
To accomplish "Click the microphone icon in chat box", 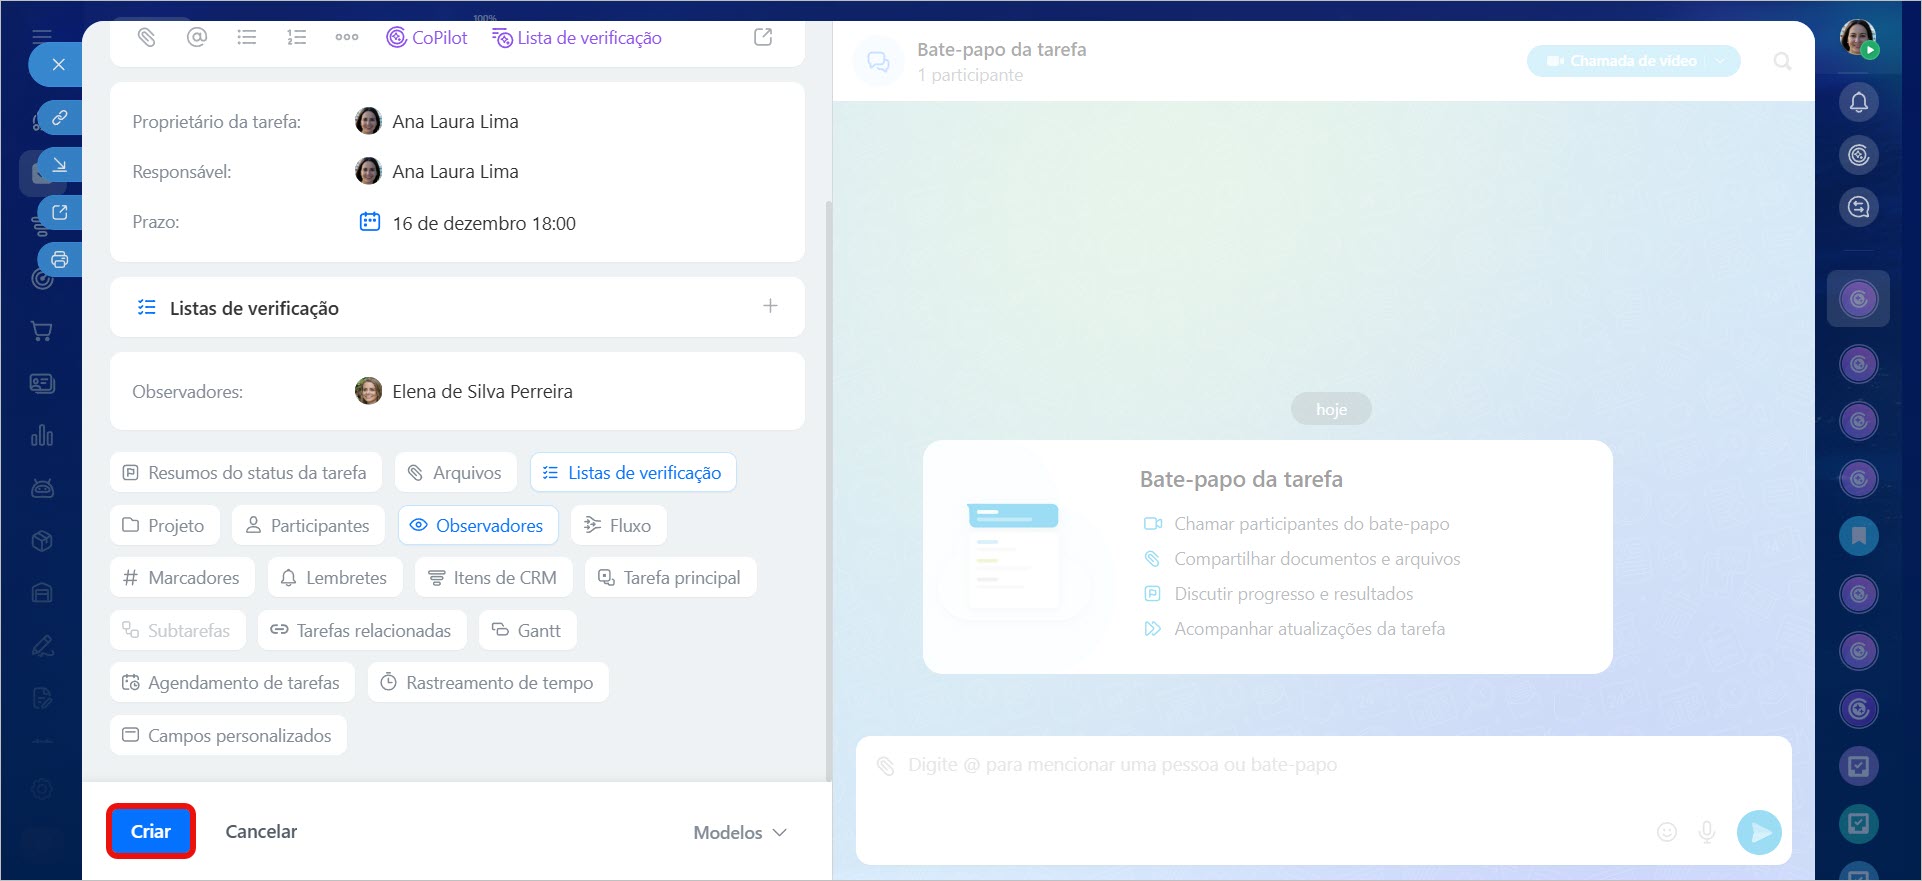I will (x=1707, y=832).
